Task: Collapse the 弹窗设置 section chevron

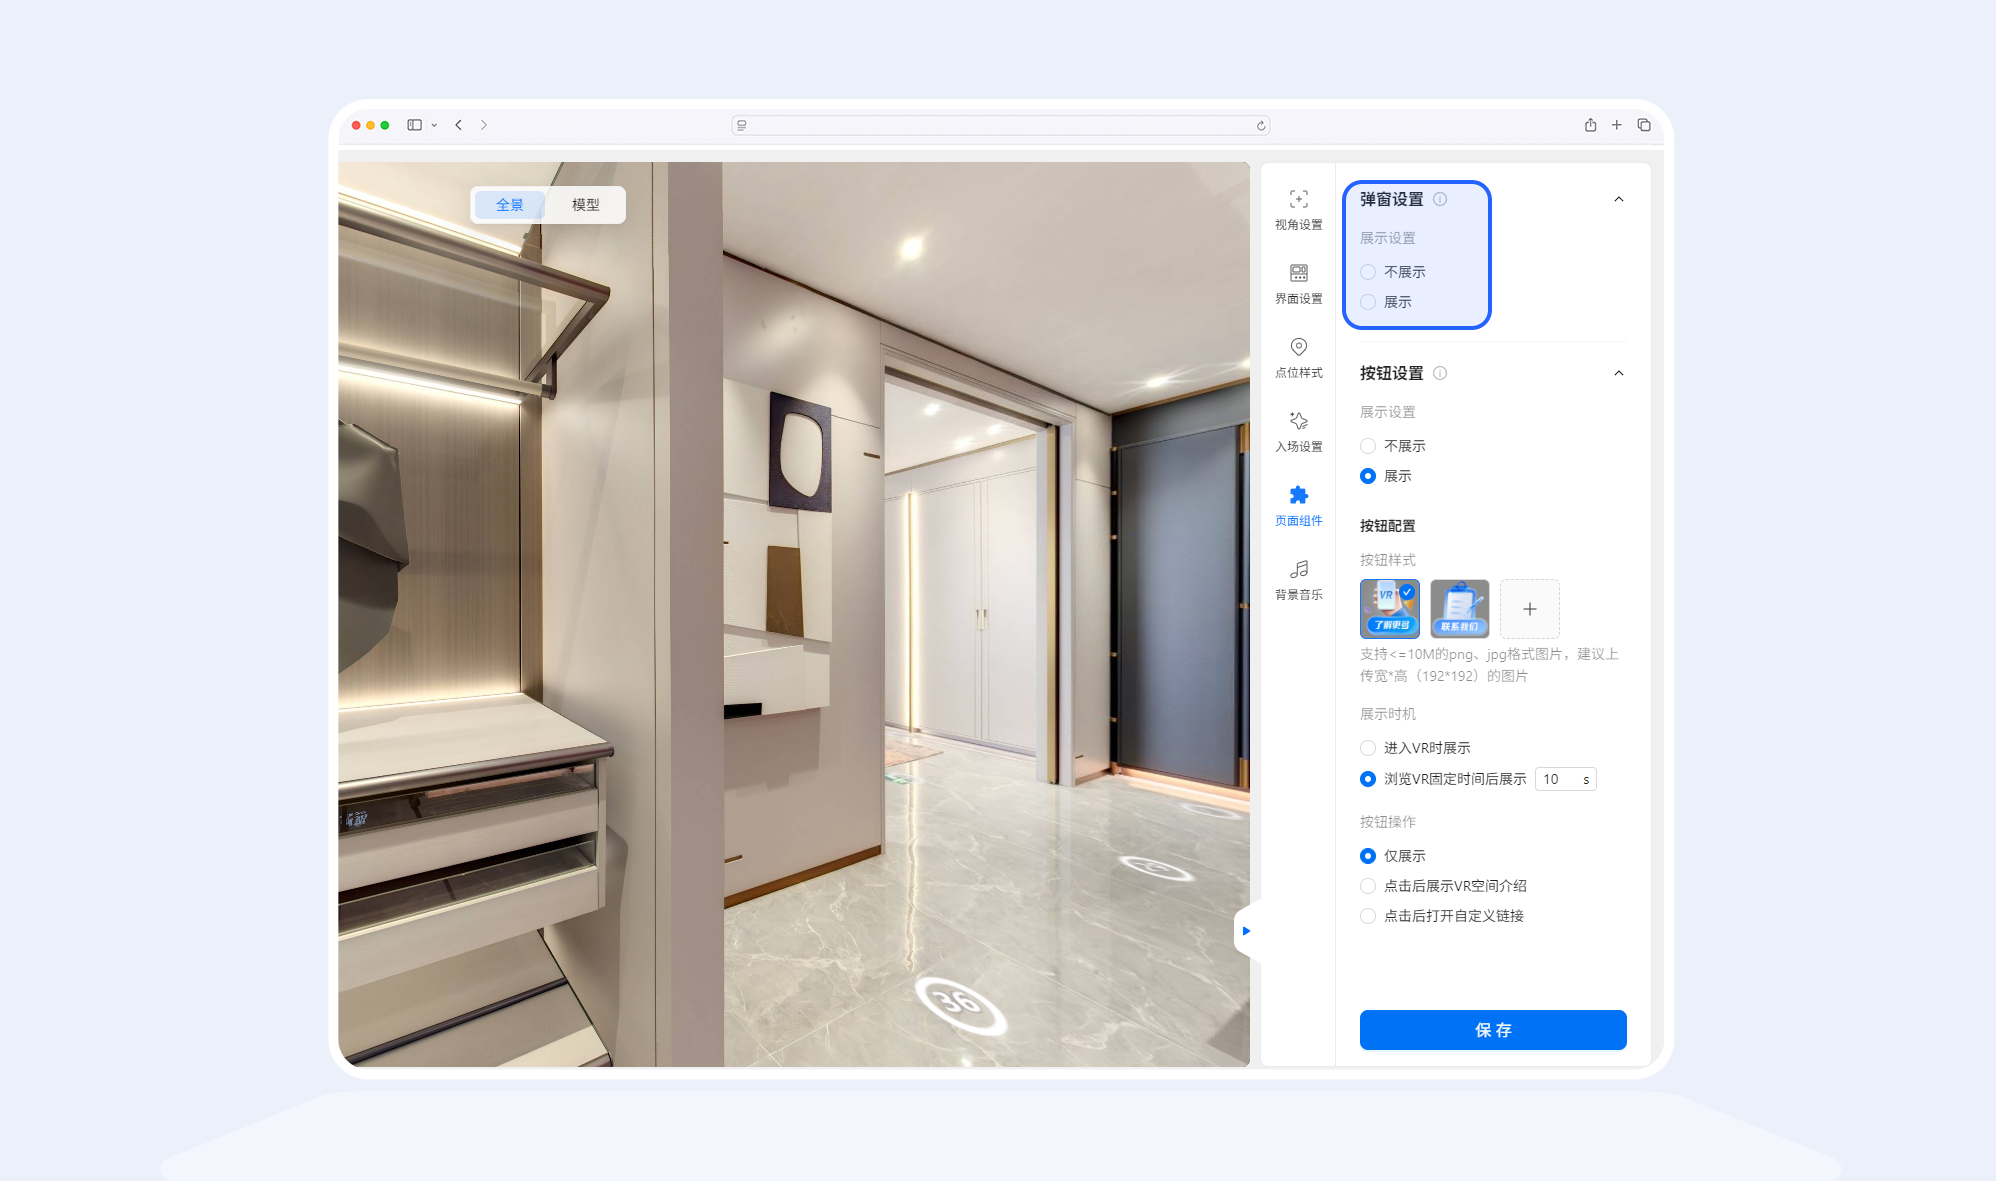Action: tap(1619, 199)
